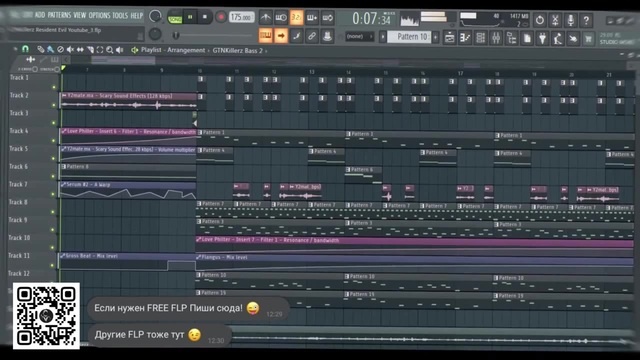Open the Channel rack icon
This screenshot has height=360, width=640.
pyautogui.click(x=480, y=38)
